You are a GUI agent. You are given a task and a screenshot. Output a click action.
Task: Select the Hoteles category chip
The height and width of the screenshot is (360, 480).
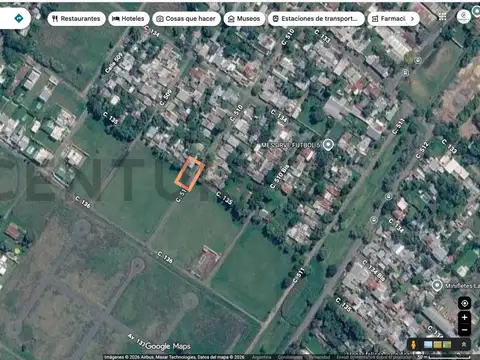point(128,19)
